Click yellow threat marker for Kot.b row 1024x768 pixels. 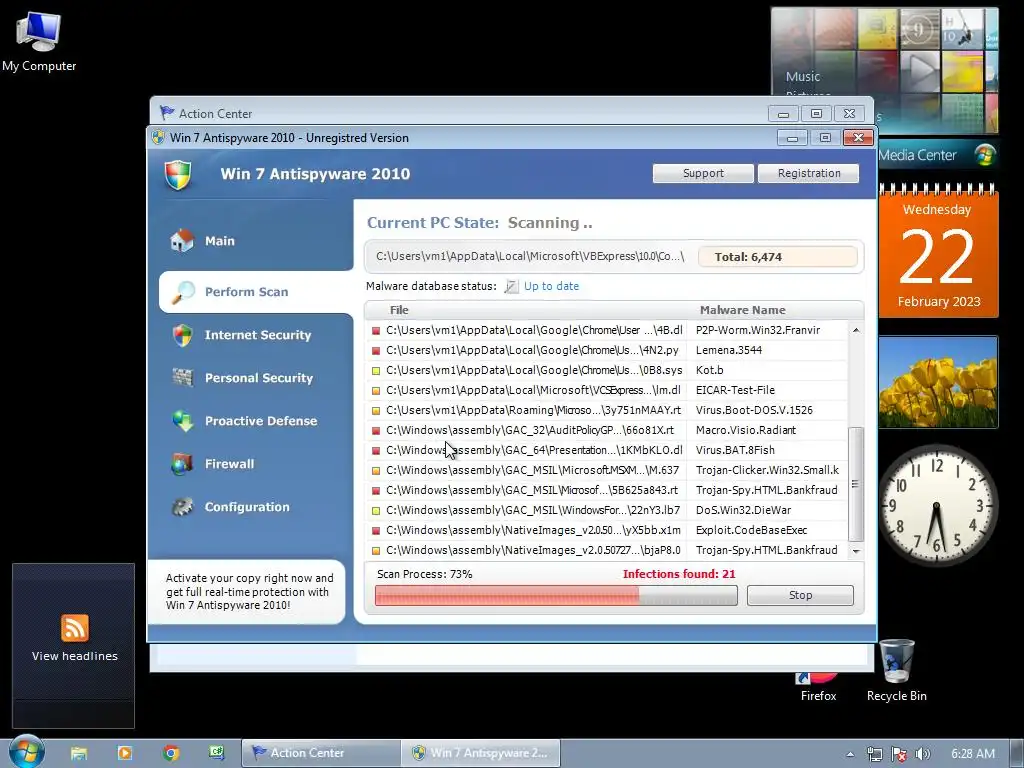click(376, 370)
